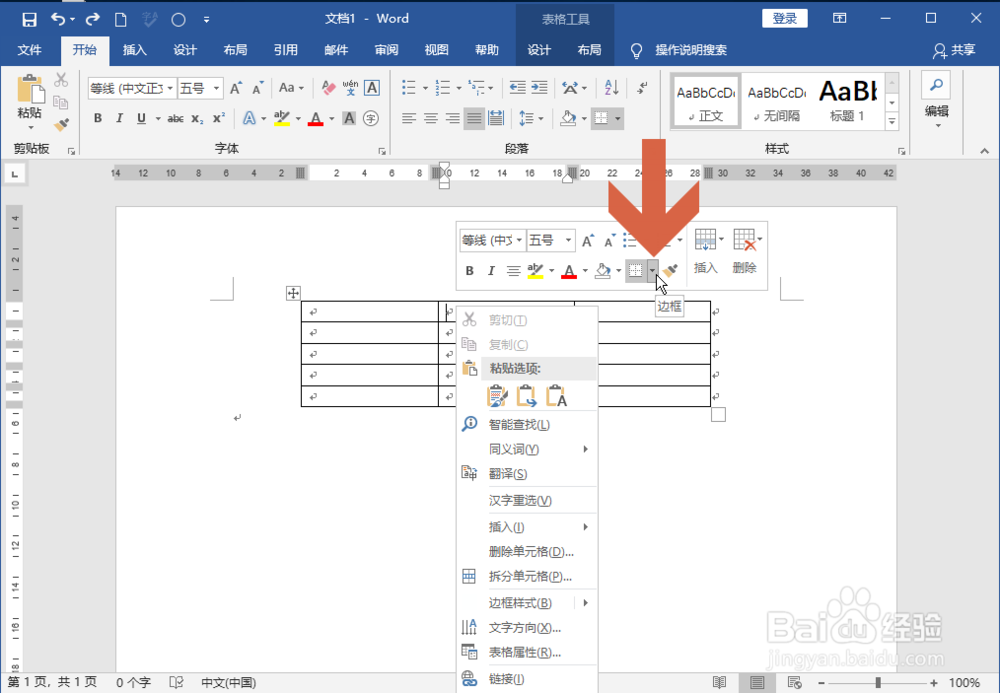Open the mini toolbar Insert dropdown arrow
Viewport: 1000px width, 693px height.
(x=721, y=240)
